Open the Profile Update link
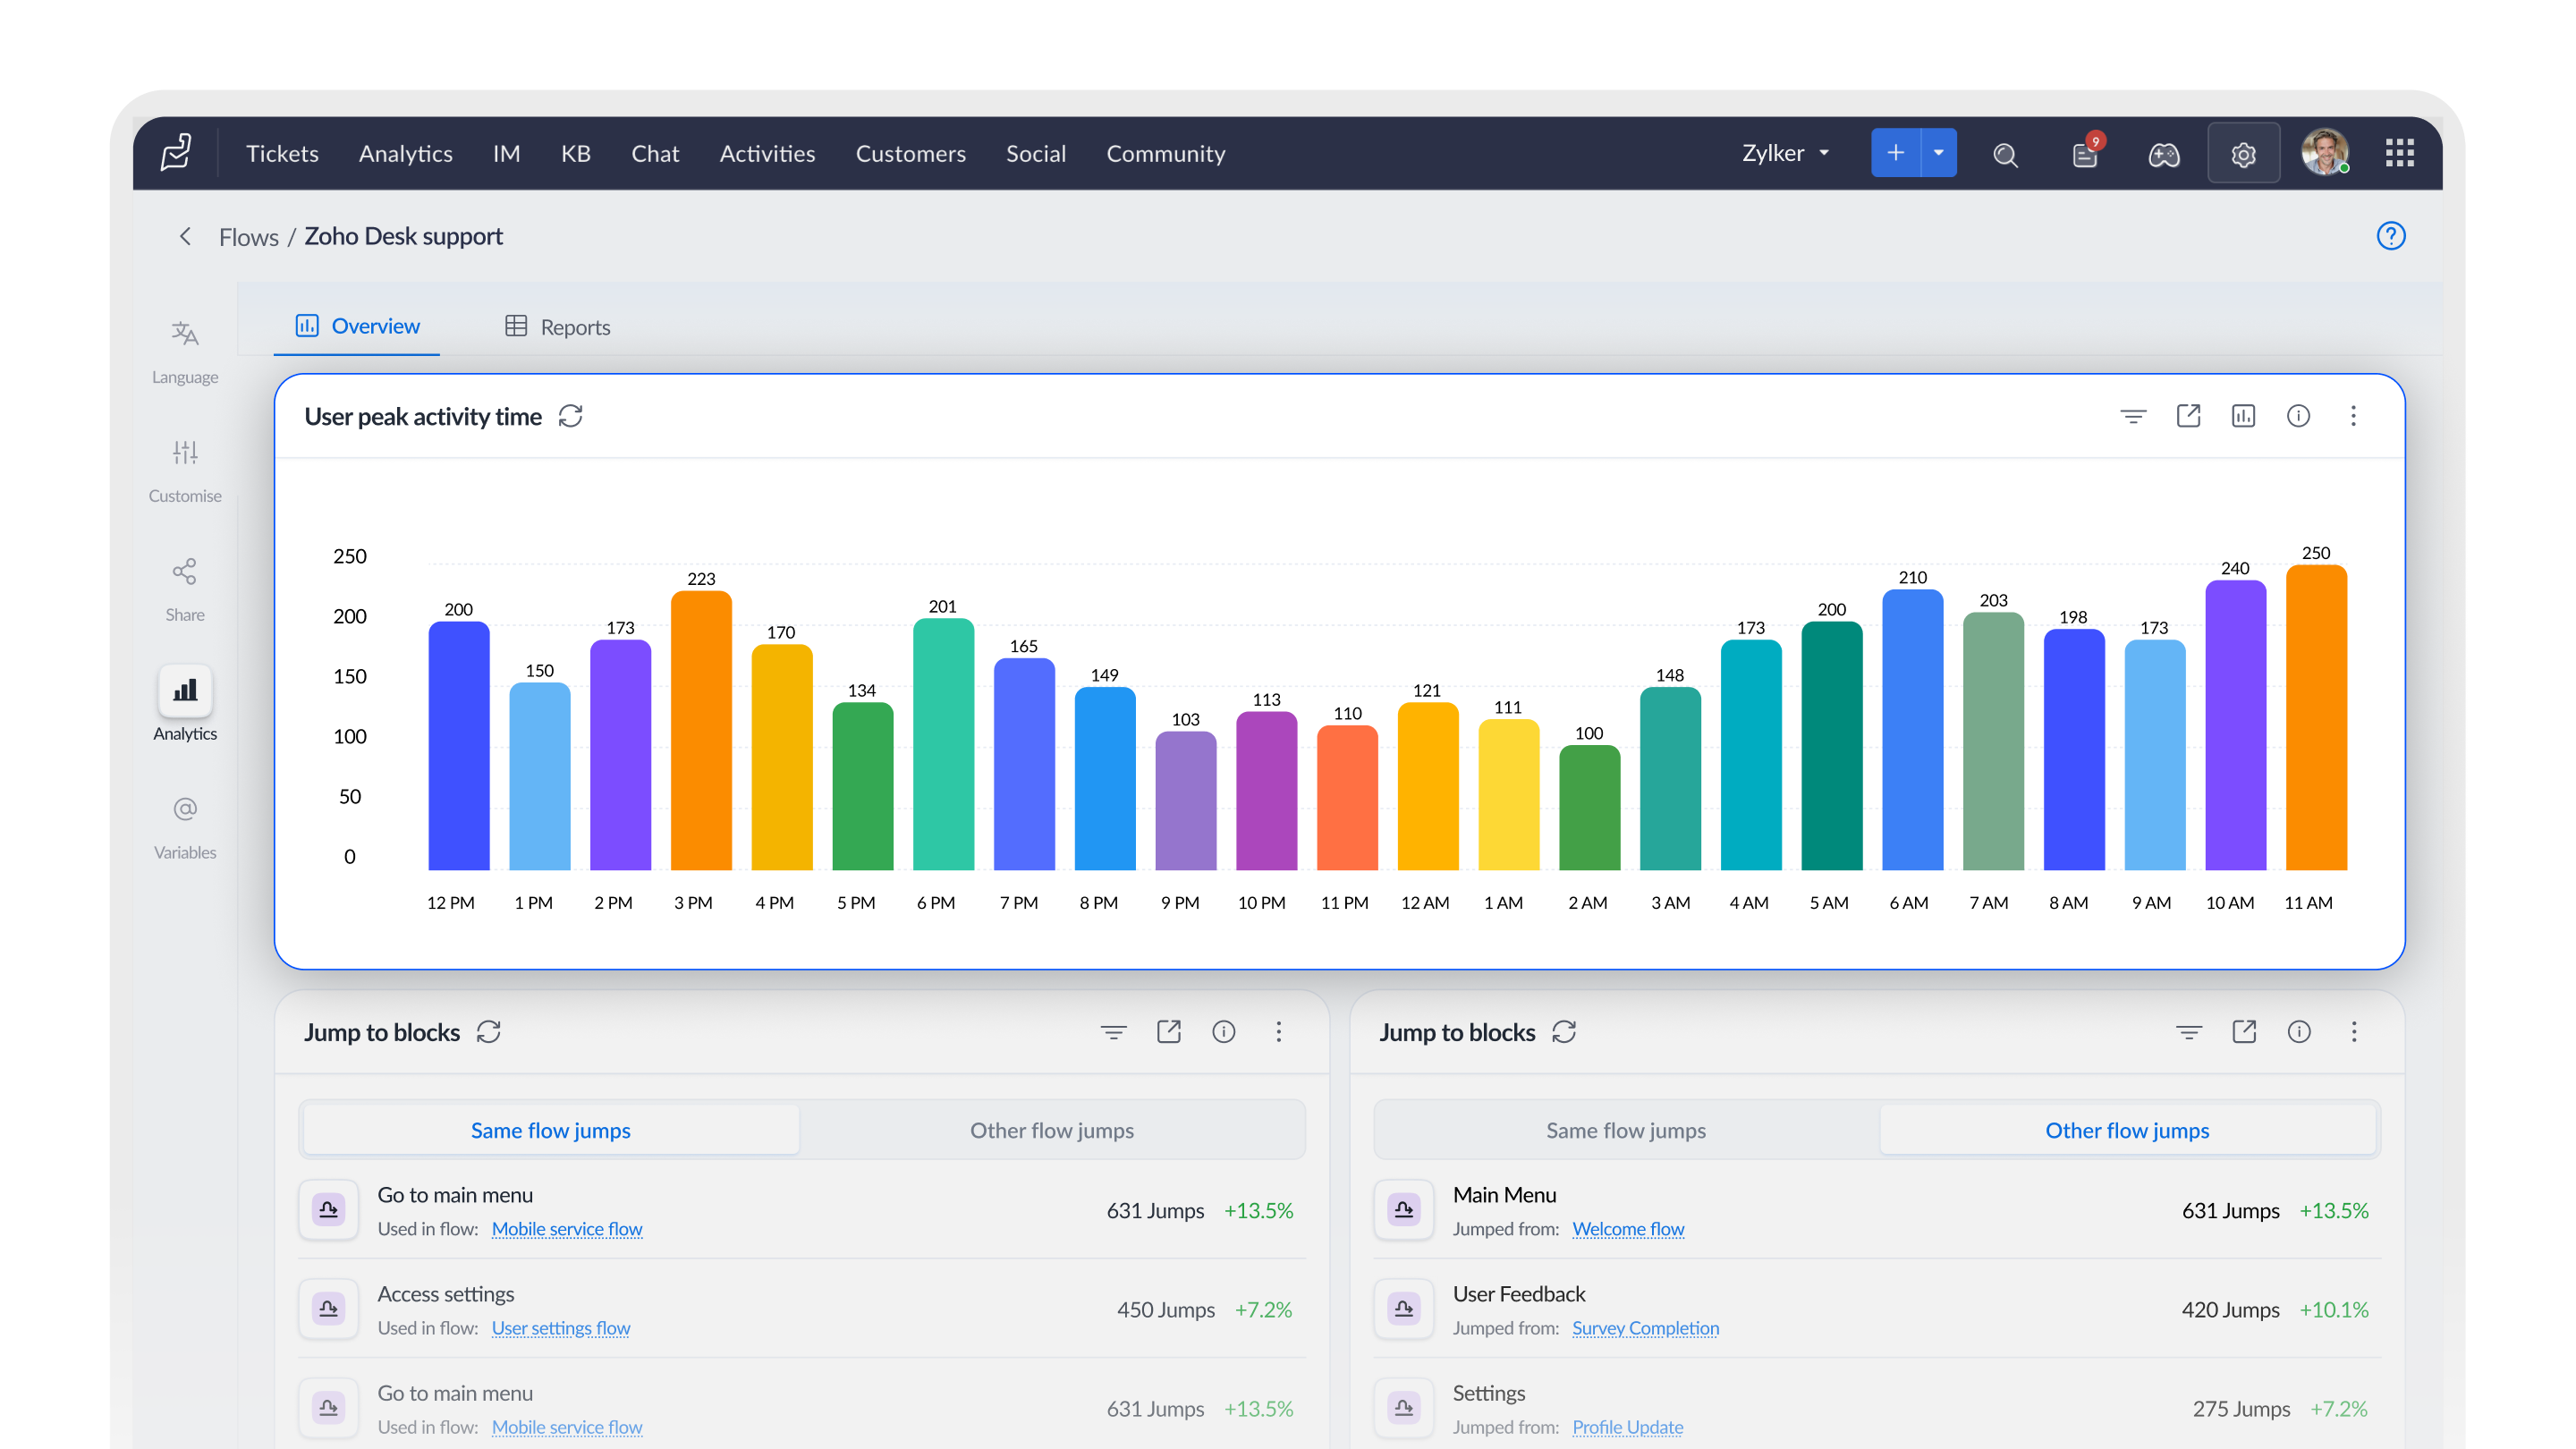Image resolution: width=2576 pixels, height=1449 pixels. coord(1628,1427)
